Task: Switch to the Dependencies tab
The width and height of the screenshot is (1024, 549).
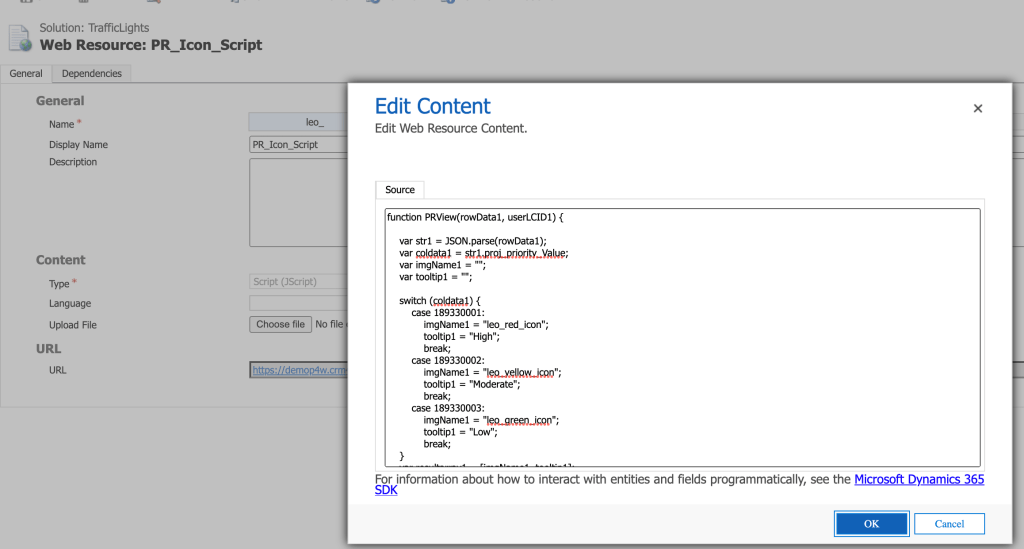Action: (91, 74)
